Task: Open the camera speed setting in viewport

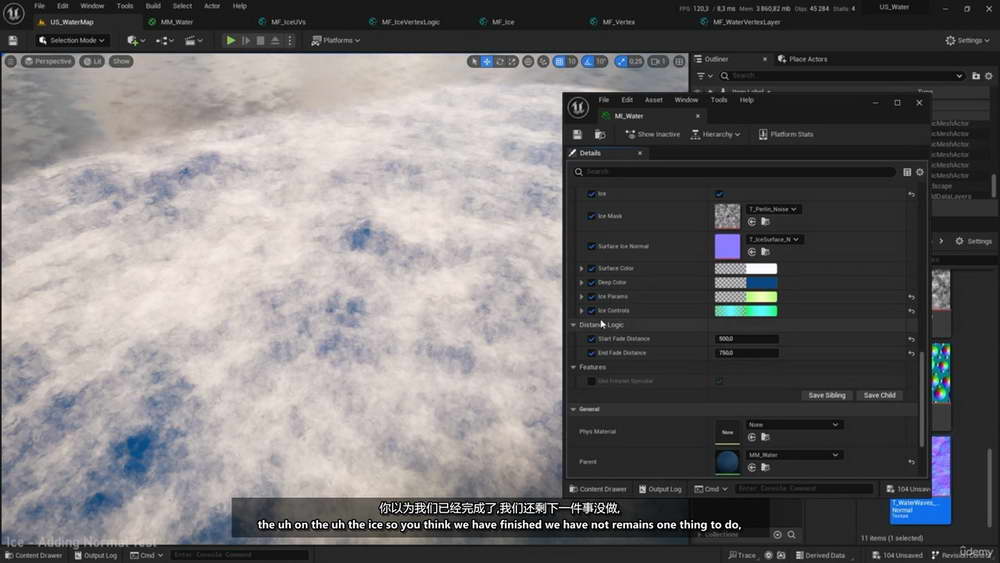Action: 658,61
